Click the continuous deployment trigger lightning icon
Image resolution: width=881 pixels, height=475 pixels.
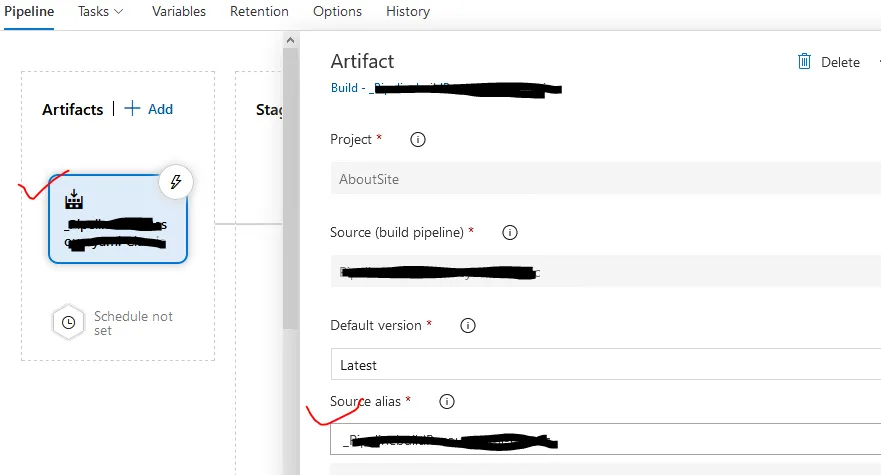[x=176, y=182]
